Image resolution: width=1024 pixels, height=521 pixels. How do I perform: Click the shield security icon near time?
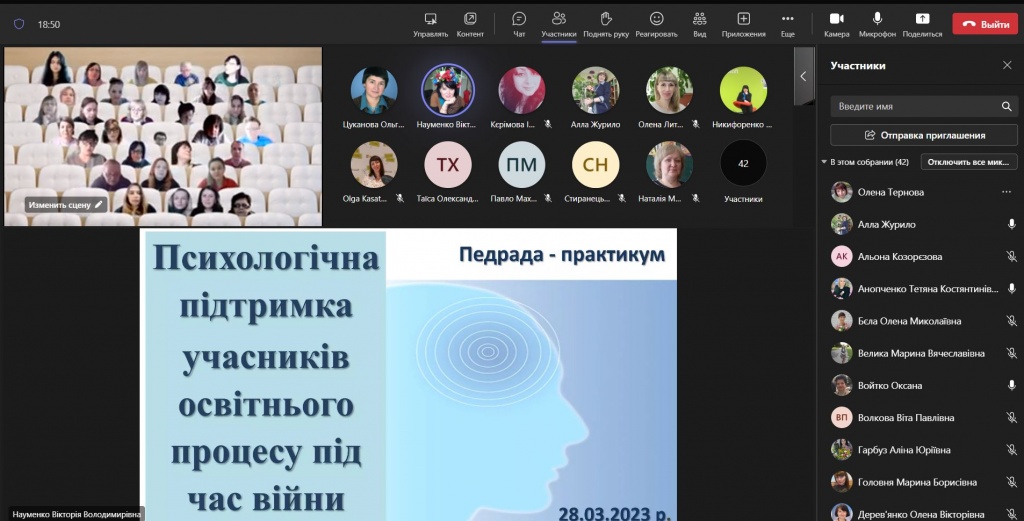[19, 24]
